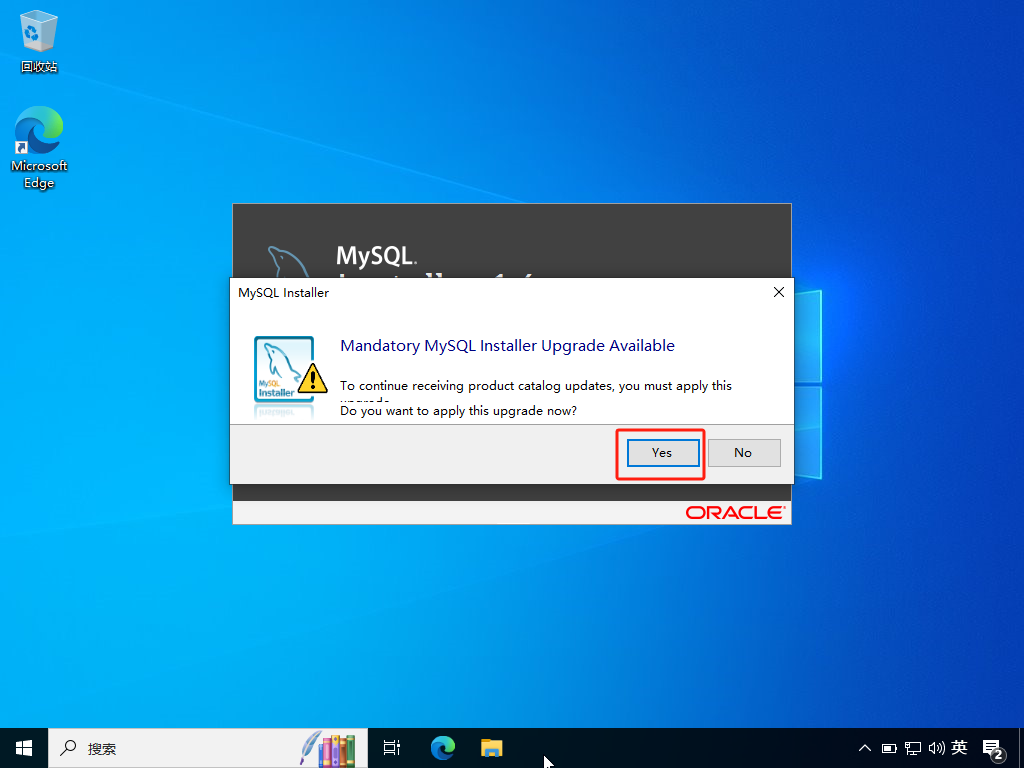Click the MySQL dolphin logo on the splash screen
This screenshot has width=1024, height=768.
(x=289, y=261)
